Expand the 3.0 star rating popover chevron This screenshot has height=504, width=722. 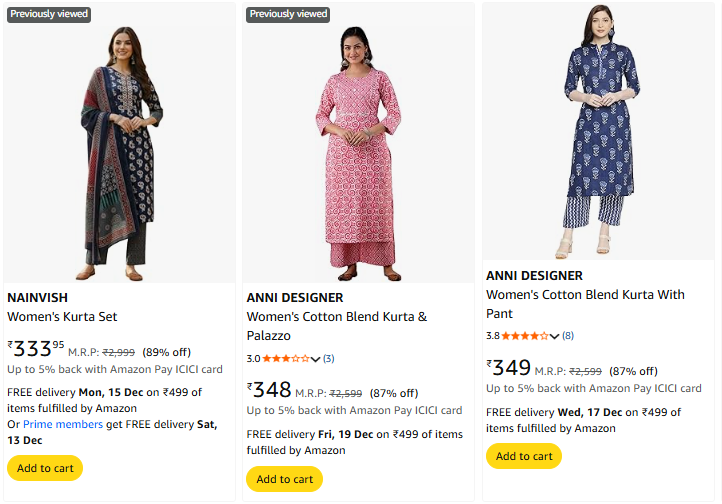click(x=316, y=359)
